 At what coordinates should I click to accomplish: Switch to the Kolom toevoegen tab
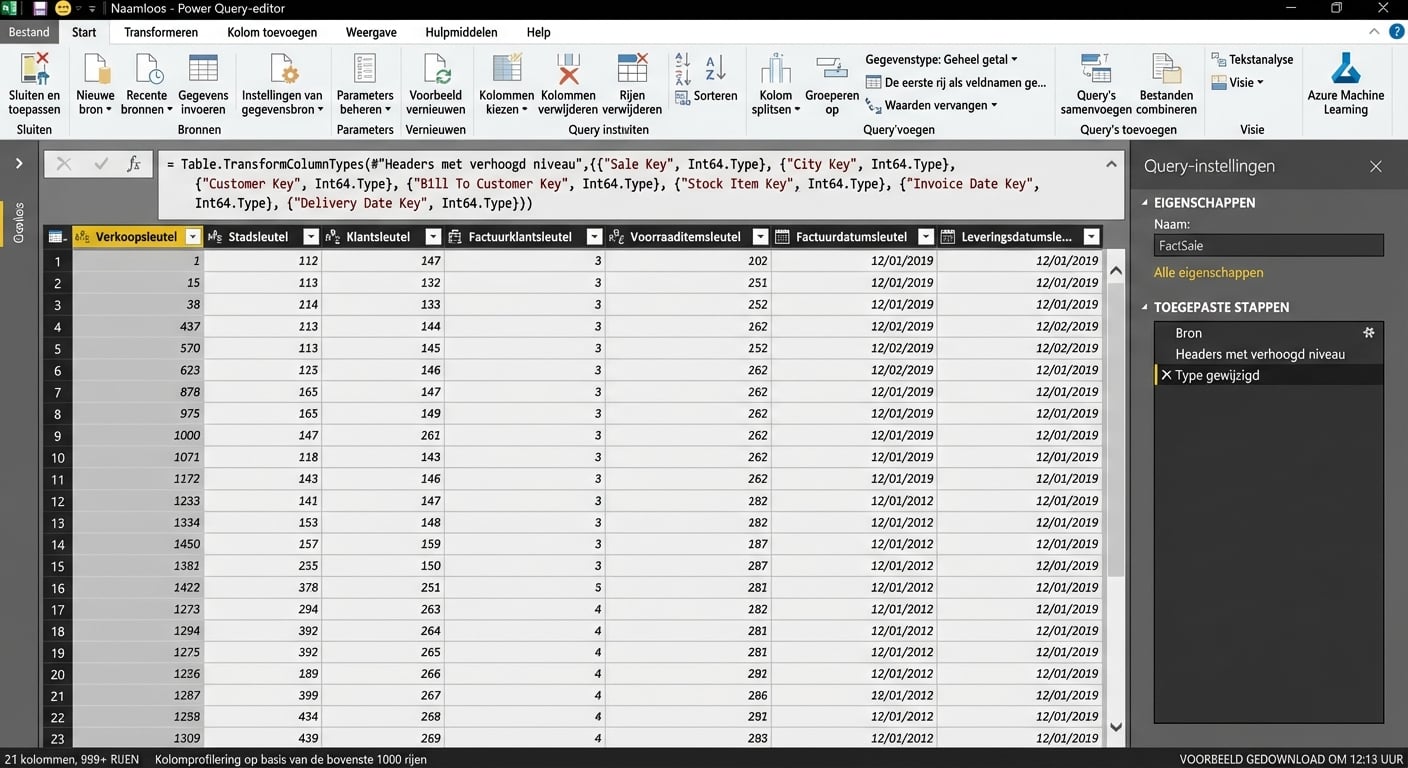270,31
